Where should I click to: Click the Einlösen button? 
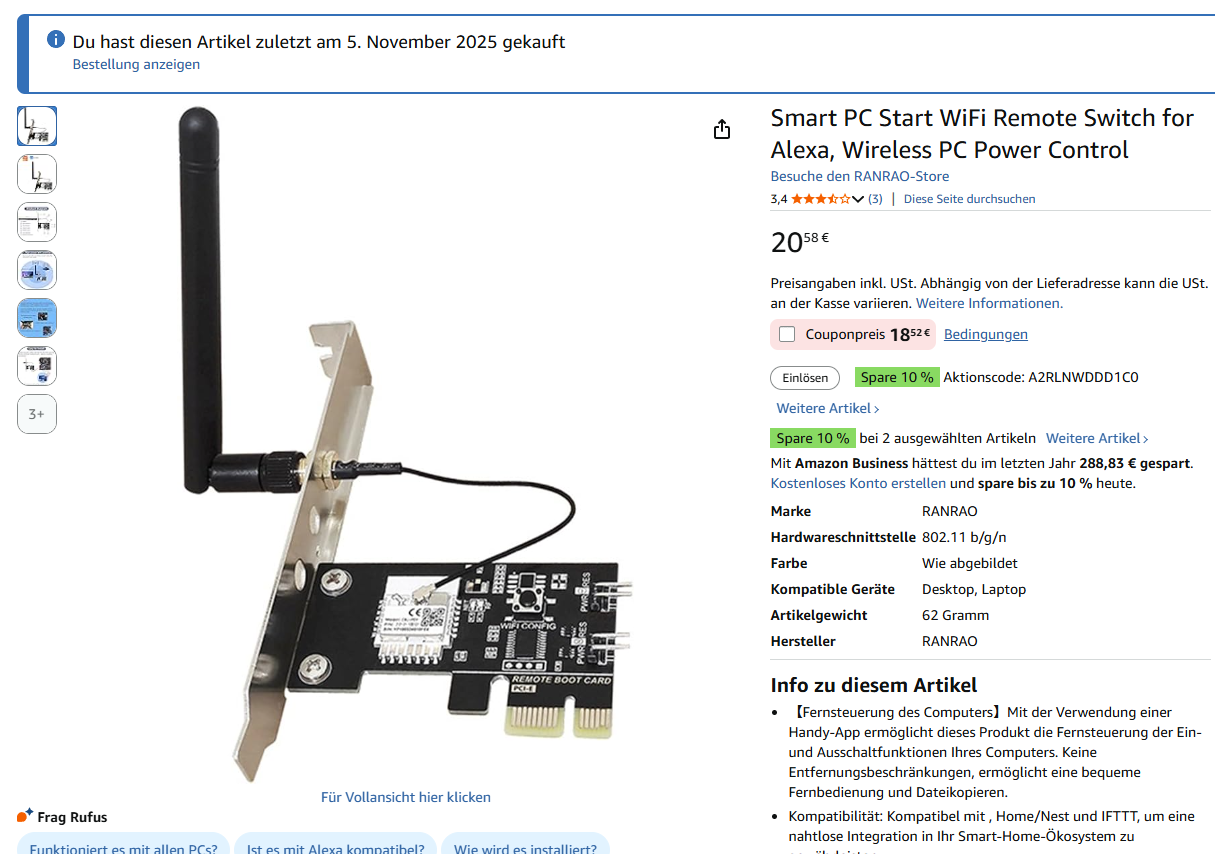click(x=805, y=378)
